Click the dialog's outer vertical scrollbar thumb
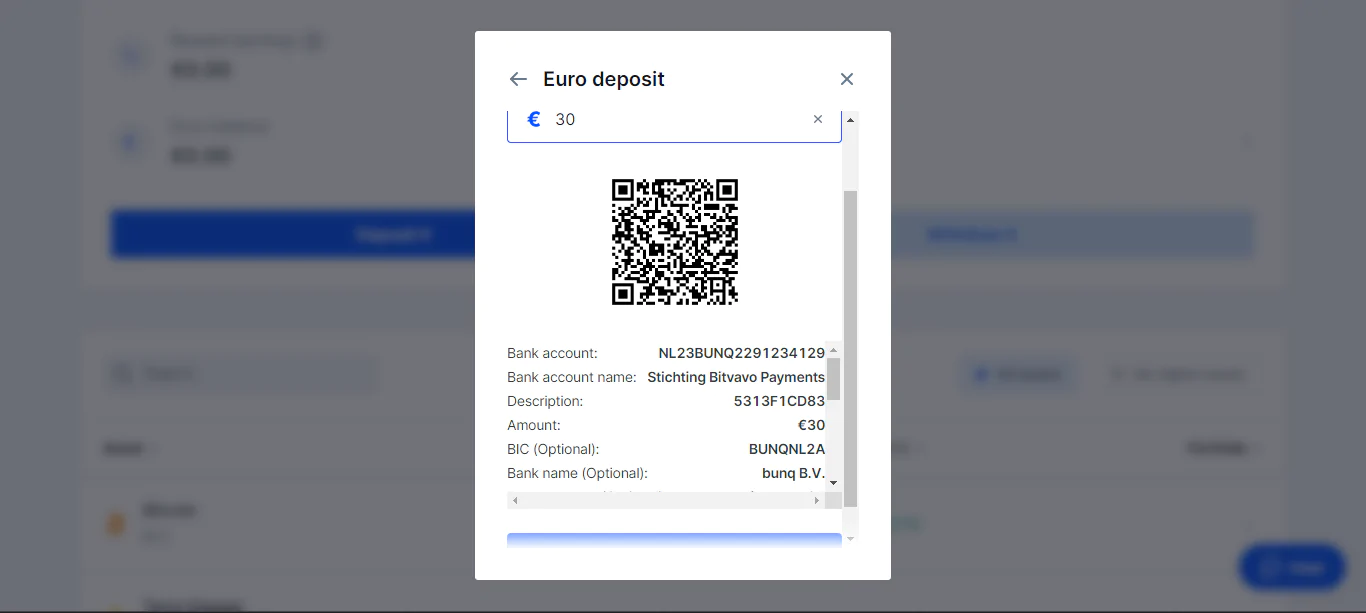 tap(851, 348)
